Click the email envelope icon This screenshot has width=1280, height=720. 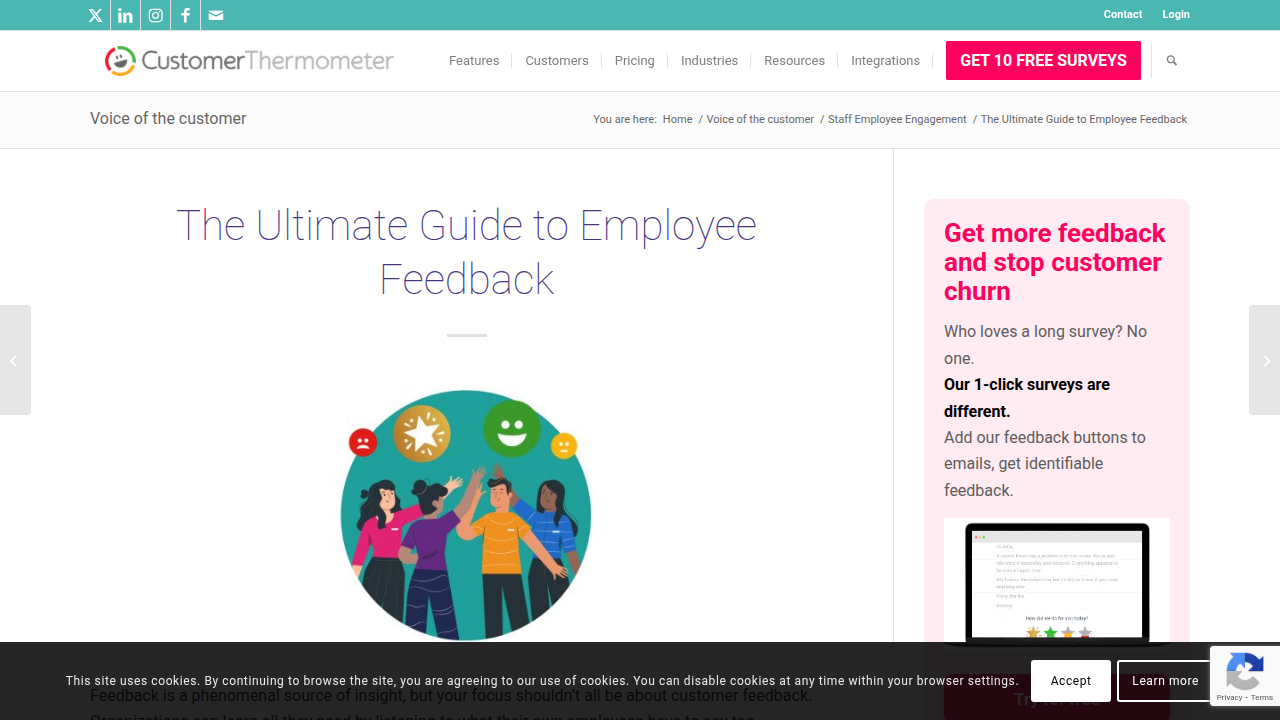pyautogui.click(x=216, y=15)
